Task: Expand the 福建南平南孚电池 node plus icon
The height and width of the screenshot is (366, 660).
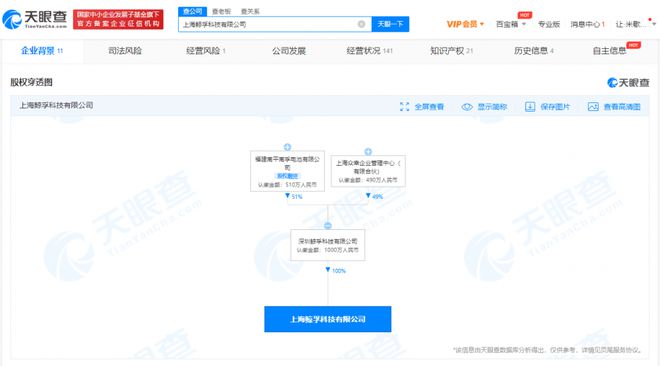Action: tap(287, 147)
